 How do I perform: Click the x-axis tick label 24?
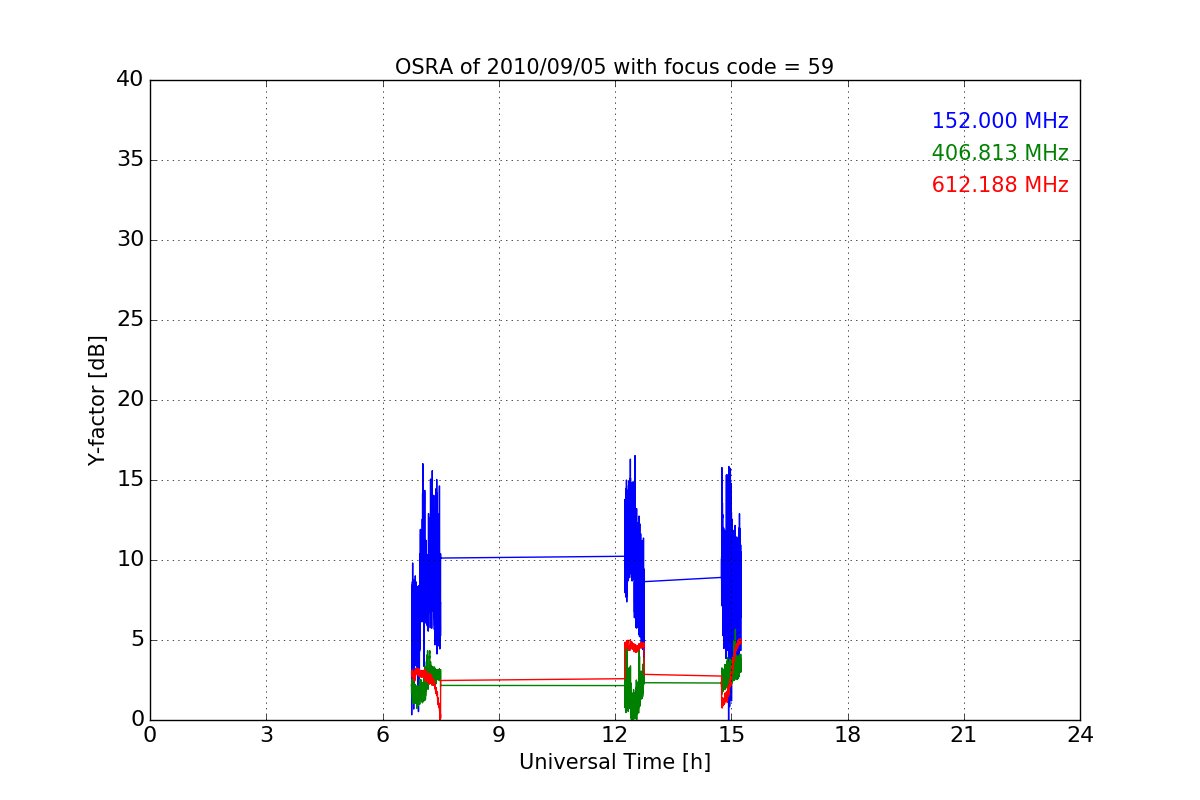click(1080, 735)
